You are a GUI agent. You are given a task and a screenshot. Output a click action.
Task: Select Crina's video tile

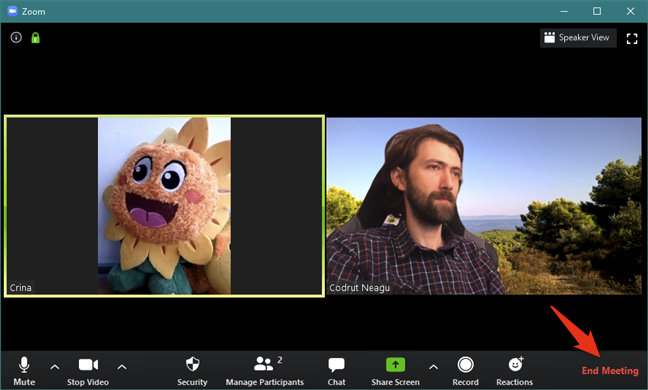[164, 206]
